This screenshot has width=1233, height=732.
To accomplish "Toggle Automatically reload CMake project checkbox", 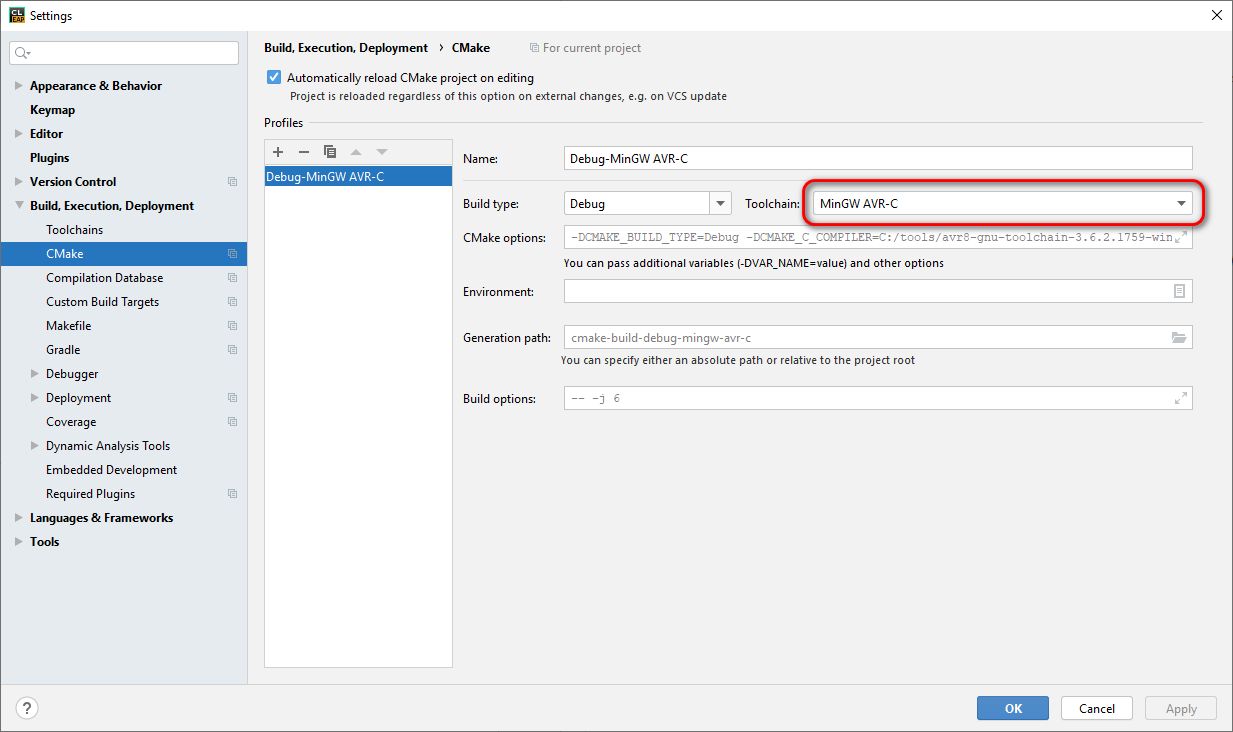I will click(274, 77).
